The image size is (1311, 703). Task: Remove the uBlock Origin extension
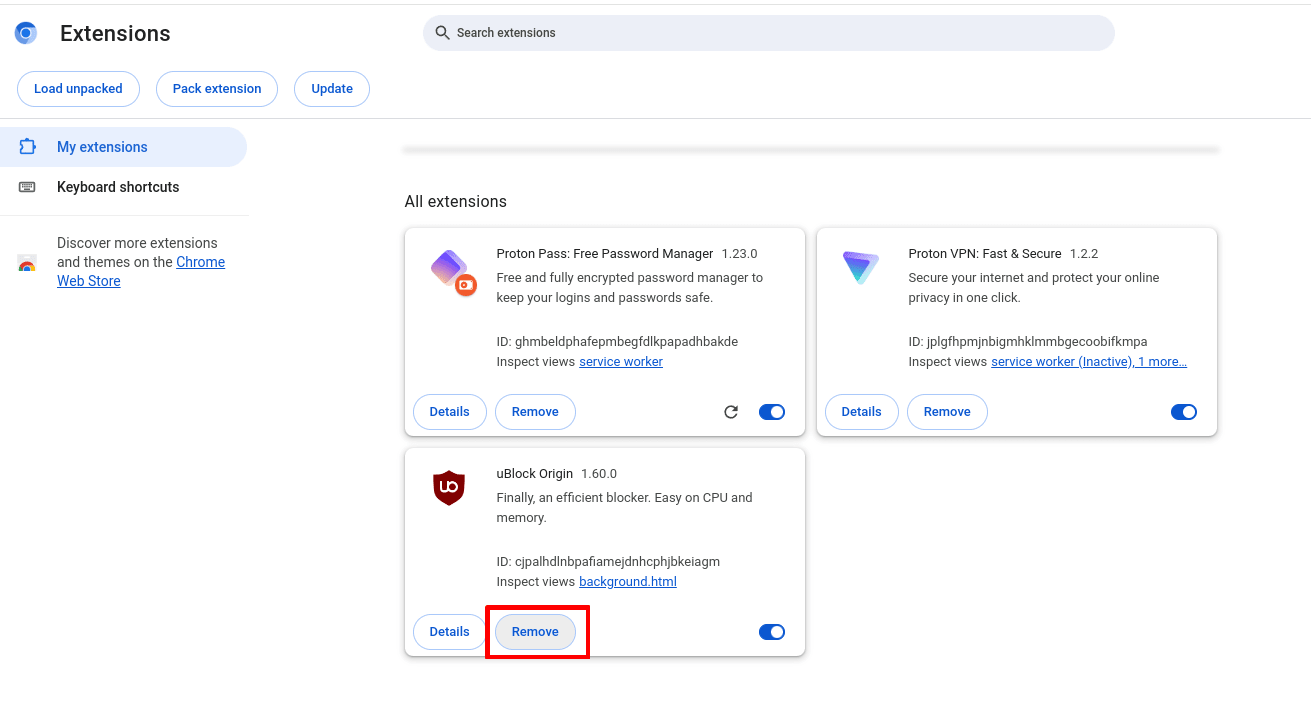coord(535,632)
